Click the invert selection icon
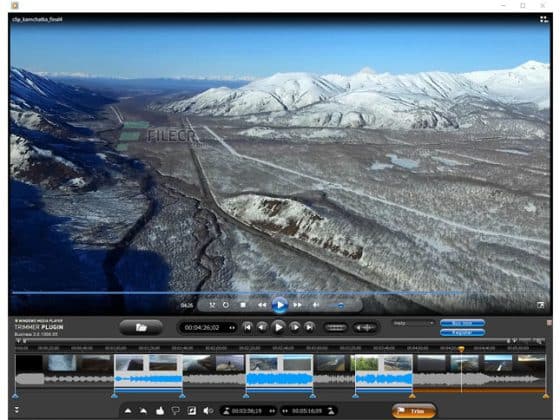Viewport: 560px width, 420px height. (x=192, y=411)
